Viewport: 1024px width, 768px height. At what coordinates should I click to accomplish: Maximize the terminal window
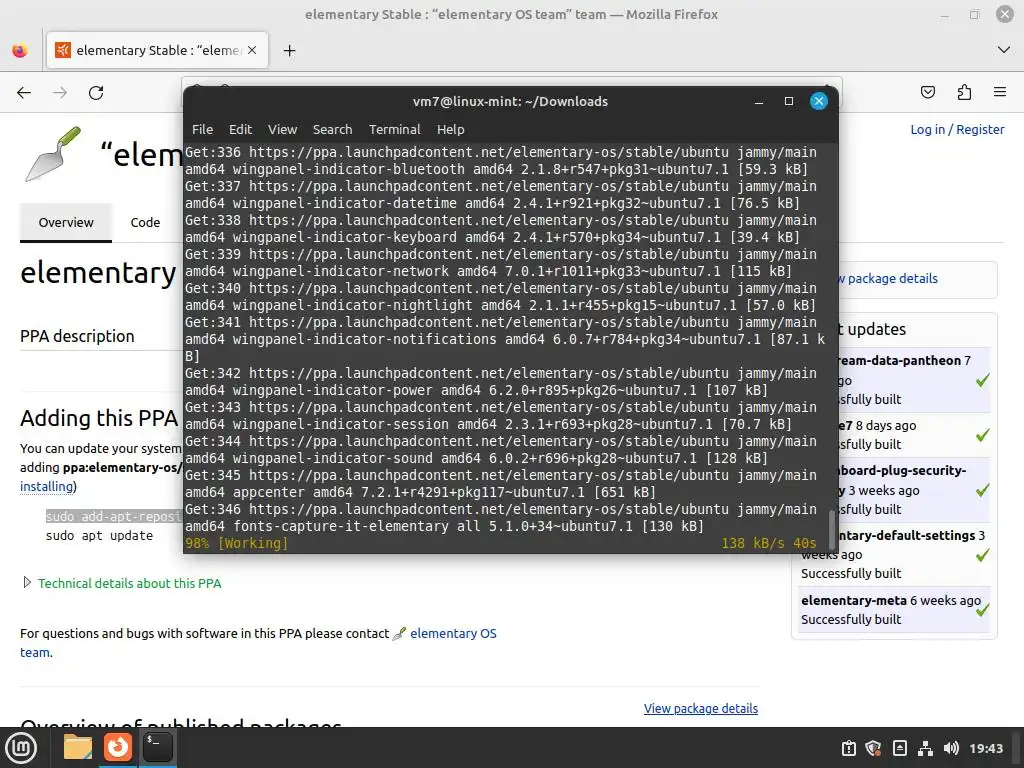(x=789, y=101)
